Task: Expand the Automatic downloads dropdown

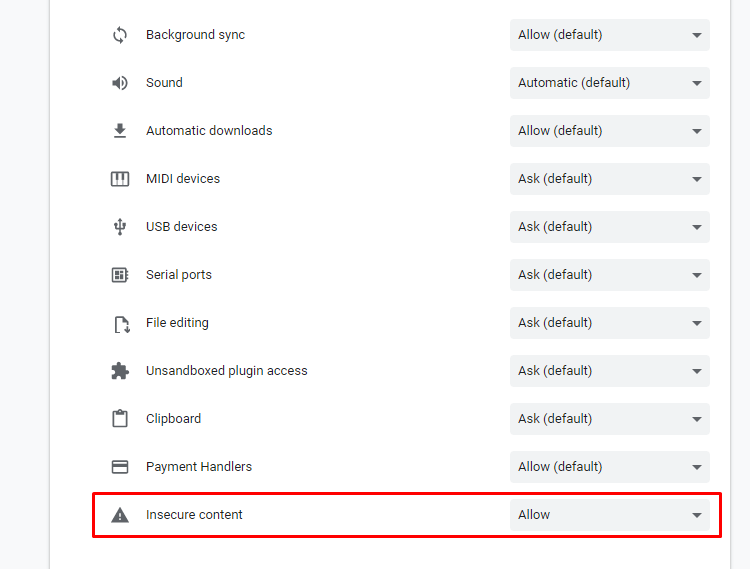Action: coord(609,131)
